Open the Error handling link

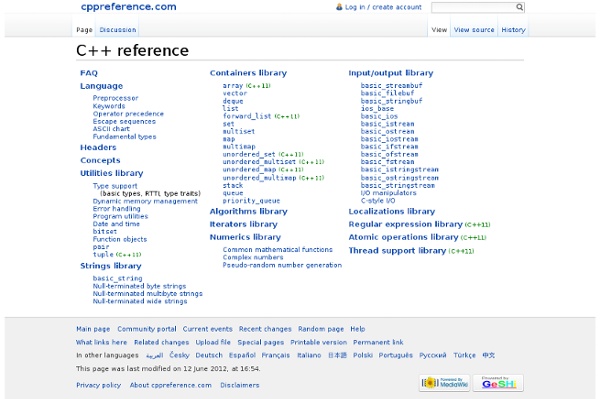click(x=116, y=208)
